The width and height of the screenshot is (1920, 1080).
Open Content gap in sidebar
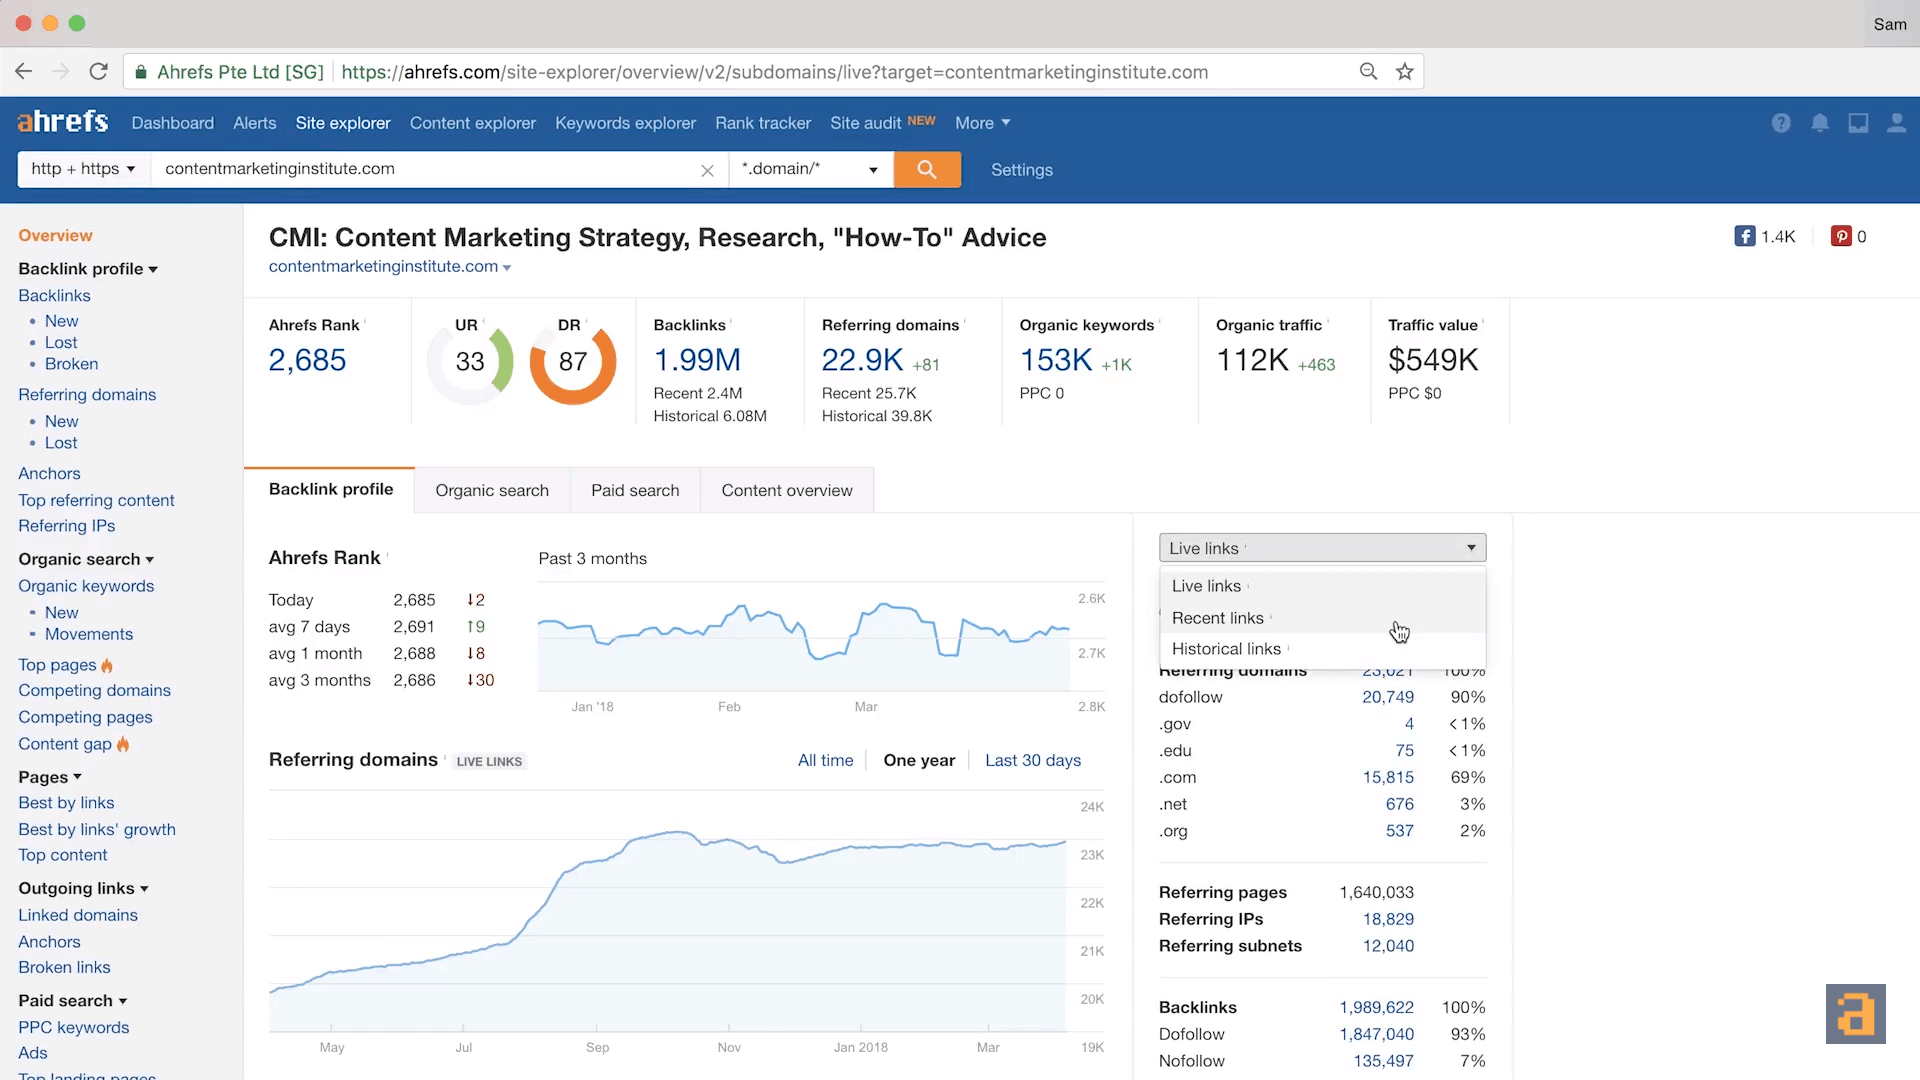tap(65, 744)
